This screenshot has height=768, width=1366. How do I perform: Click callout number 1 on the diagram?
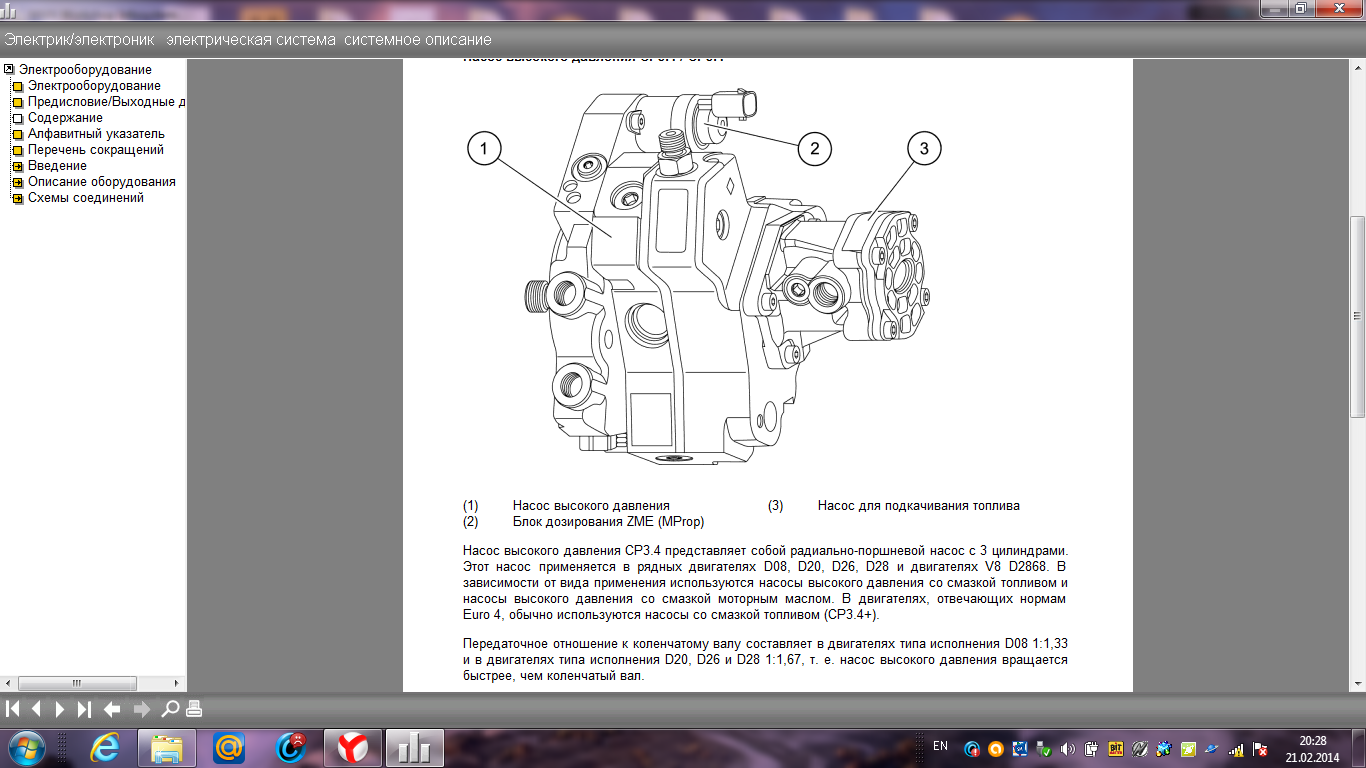coord(483,149)
